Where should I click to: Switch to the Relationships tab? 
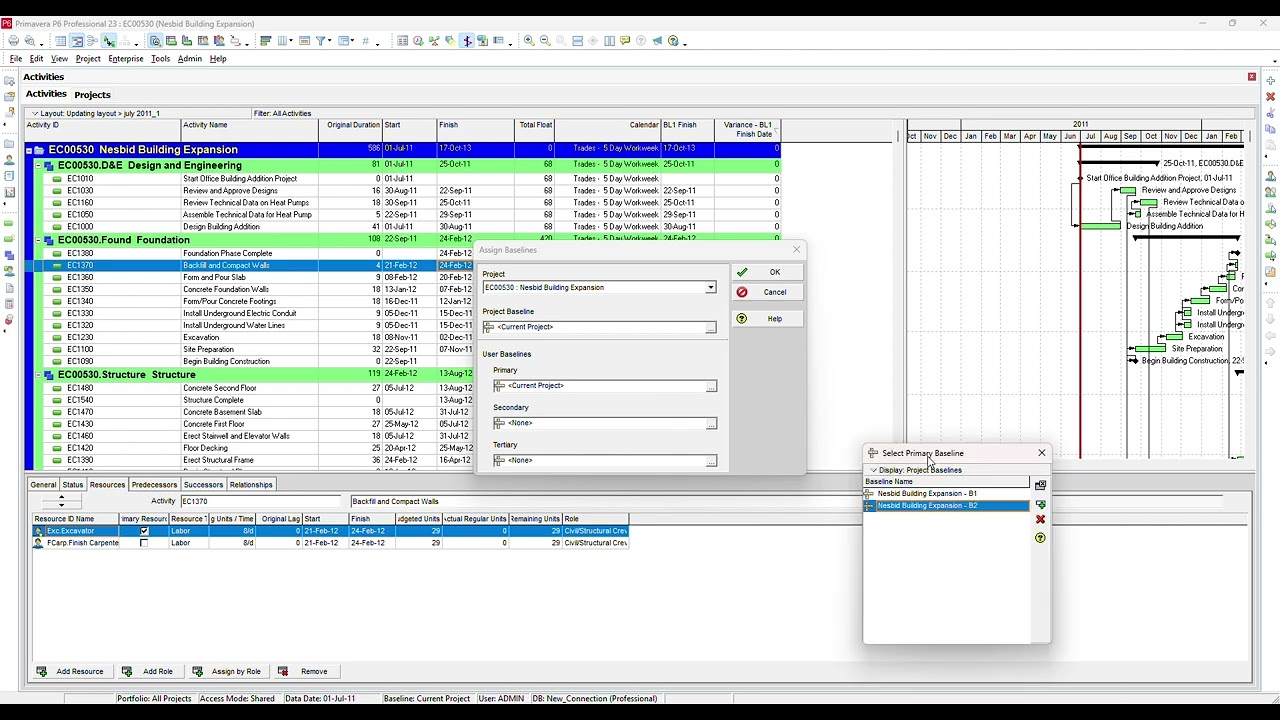click(251, 485)
